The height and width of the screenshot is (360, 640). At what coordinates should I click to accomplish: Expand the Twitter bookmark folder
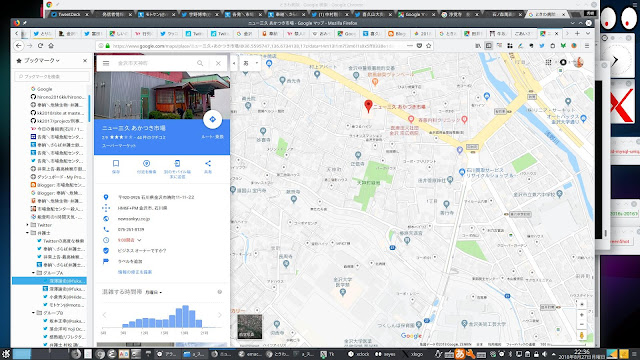tap(27, 225)
